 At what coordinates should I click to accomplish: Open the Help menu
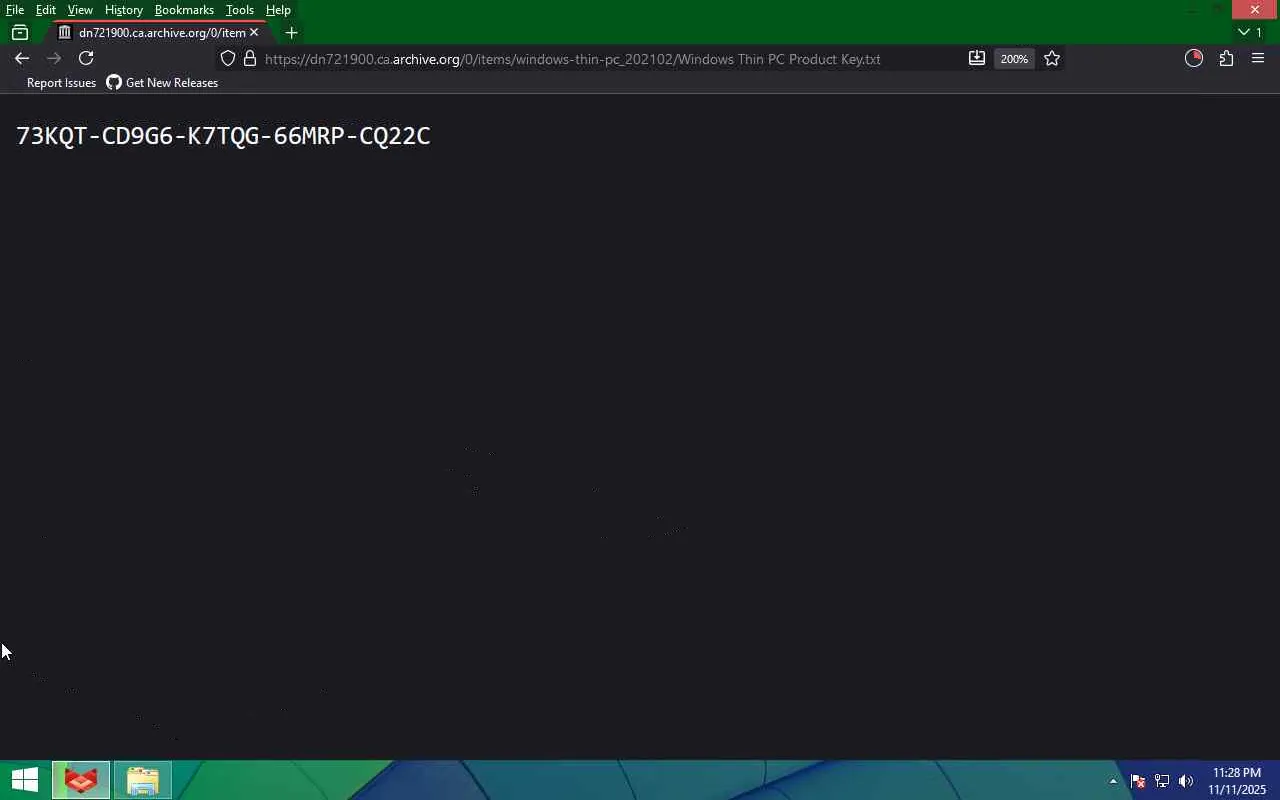(x=278, y=10)
